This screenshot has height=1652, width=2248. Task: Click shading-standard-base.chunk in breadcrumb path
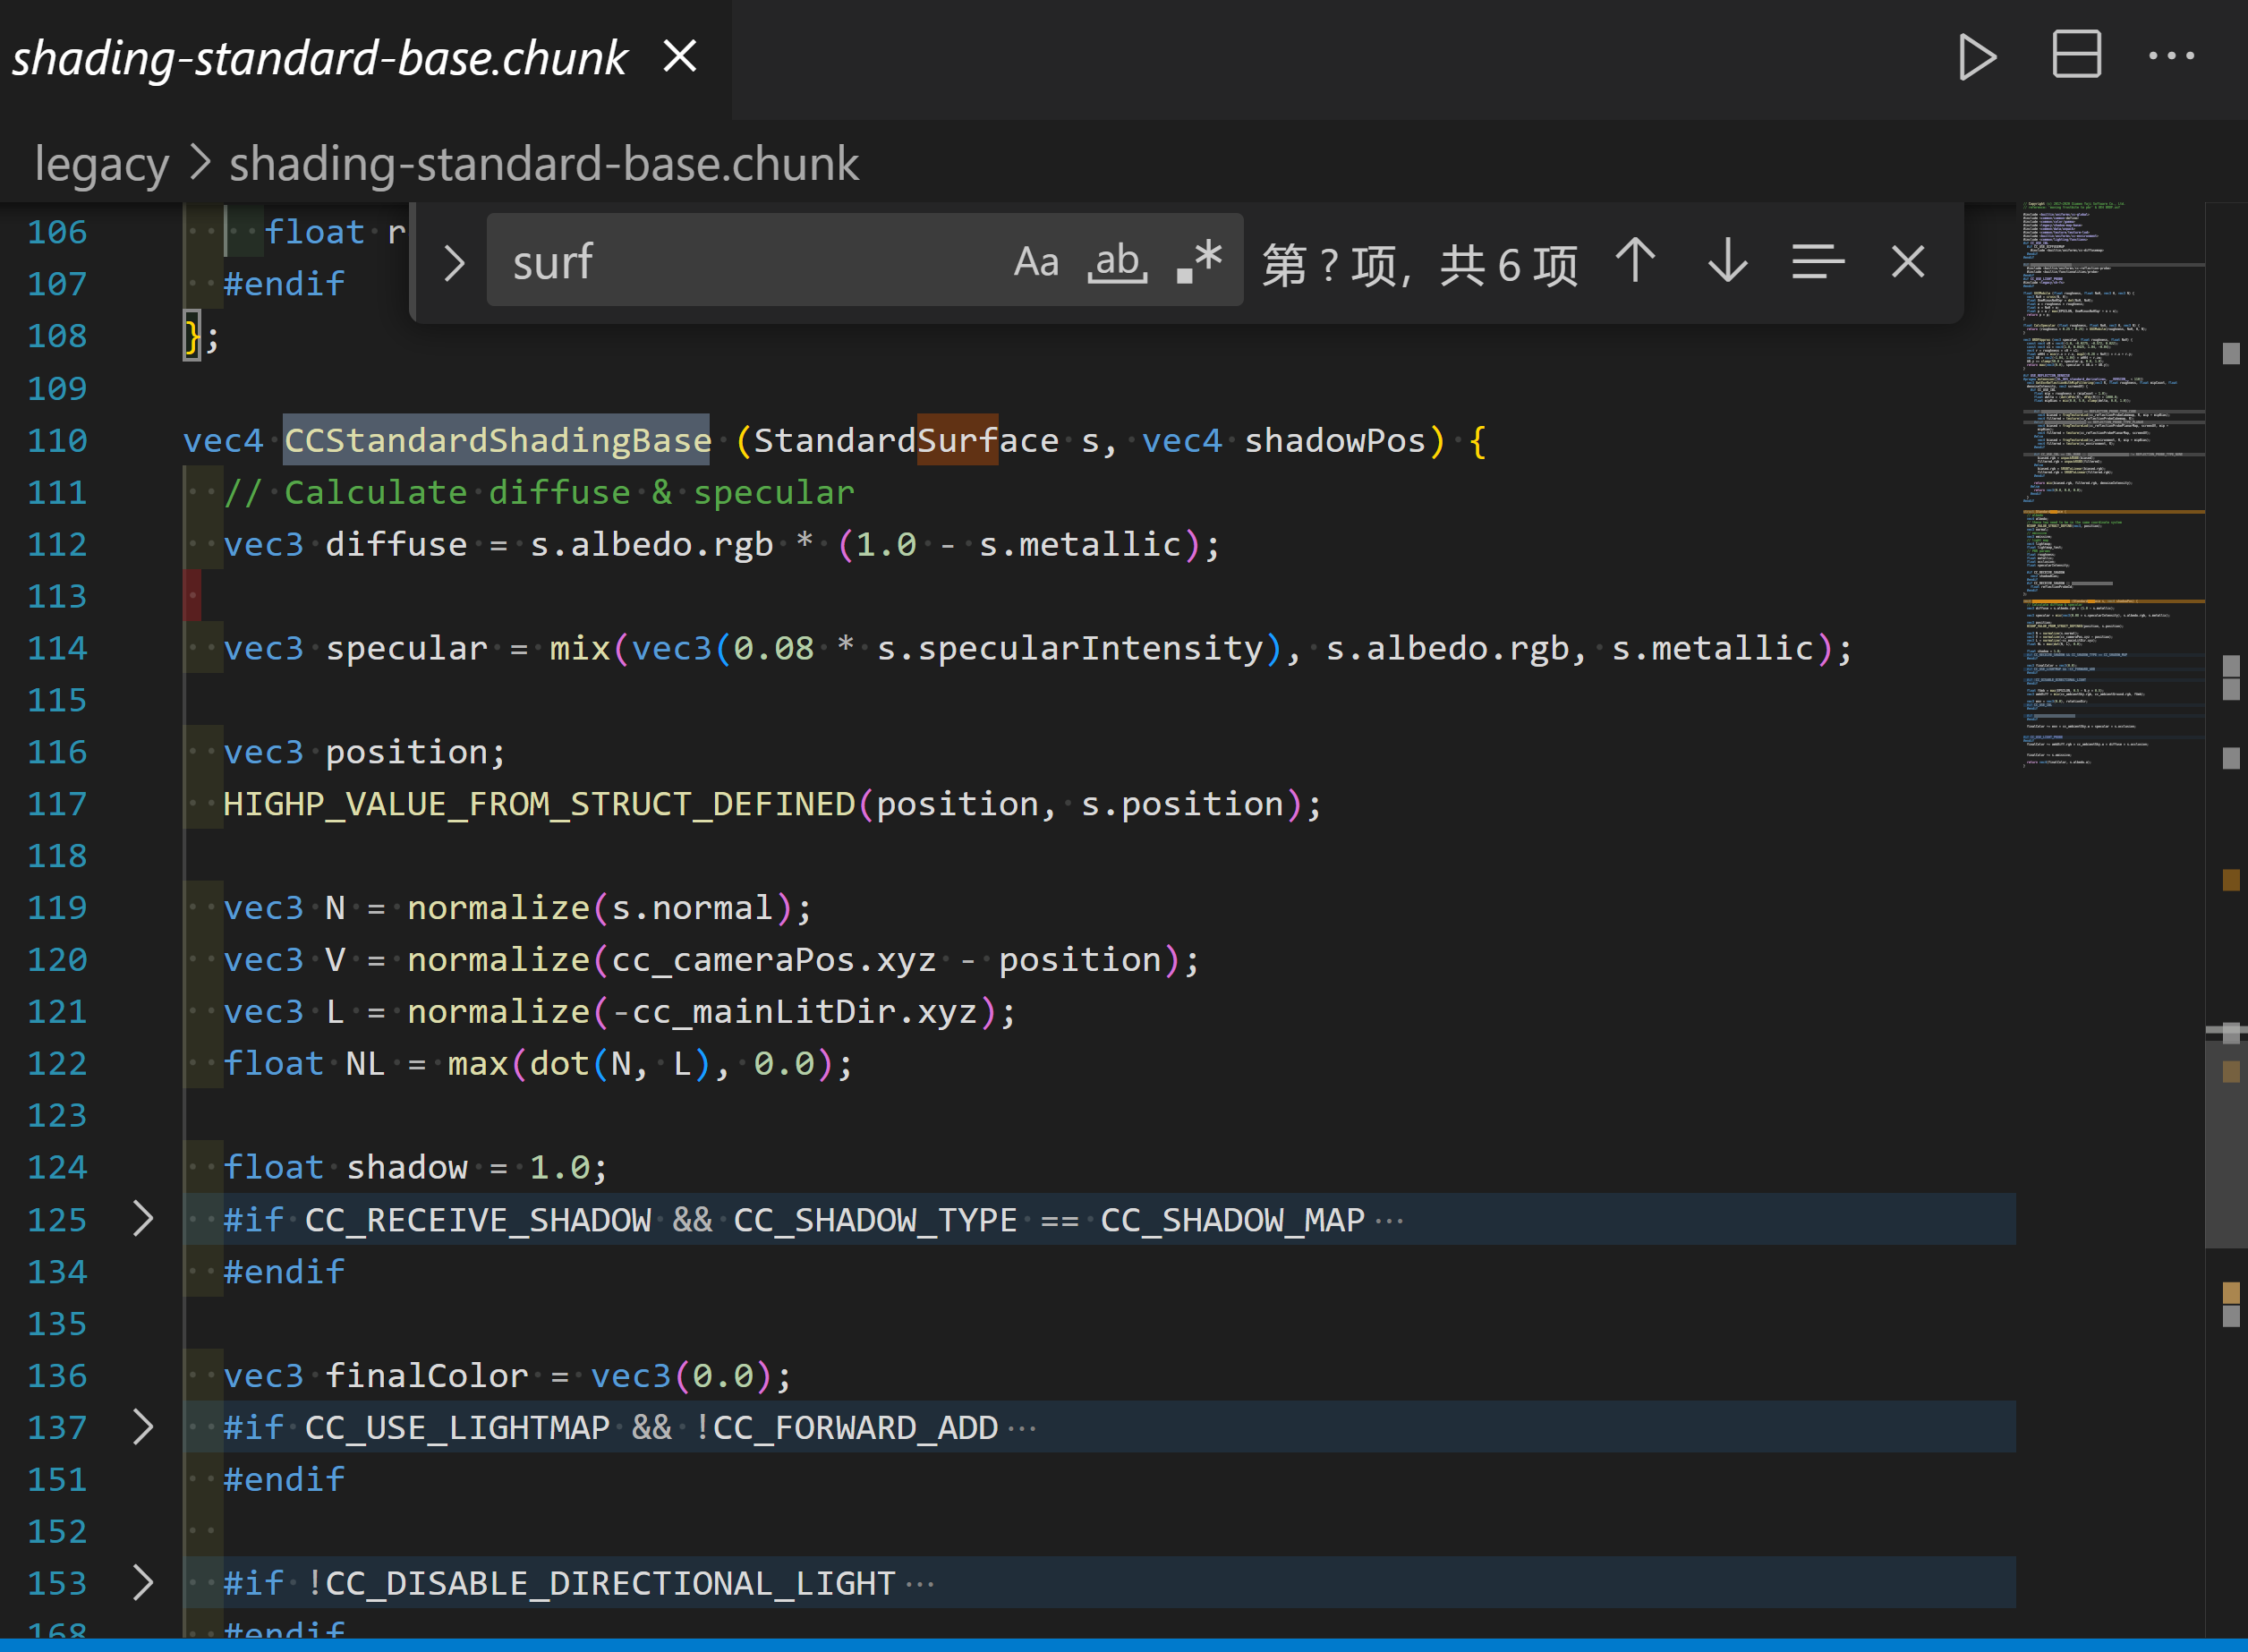pyautogui.click(x=544, y=164)
